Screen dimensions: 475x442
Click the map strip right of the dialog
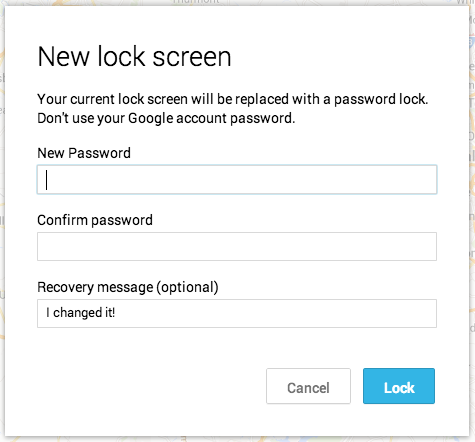coord(472,220)
